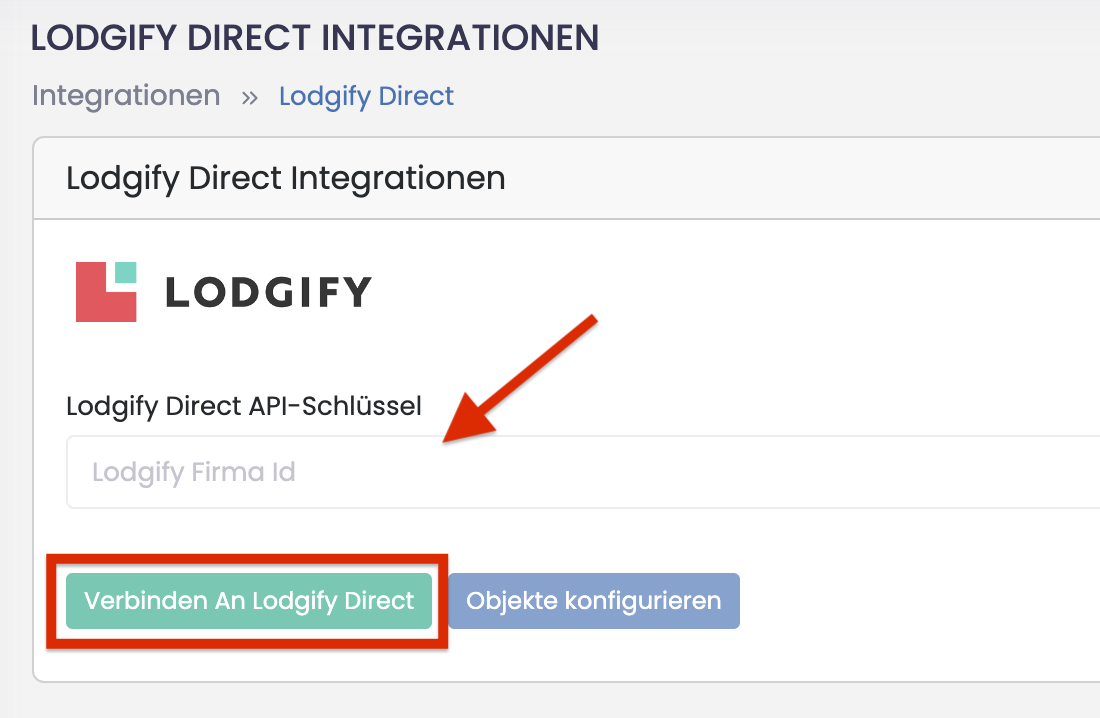Click the breadcrumb double-chevron separator
The image size is (1100, 718).
click(249, 97)
